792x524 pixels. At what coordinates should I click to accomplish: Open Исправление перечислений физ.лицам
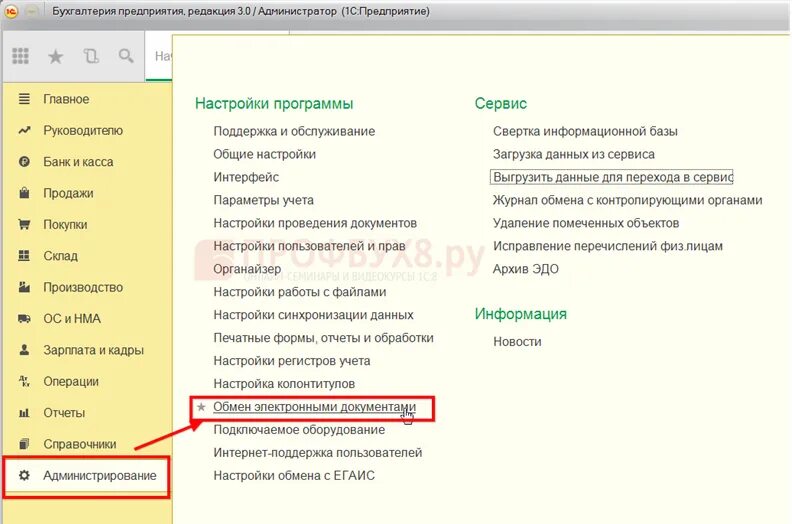(608, 246)
